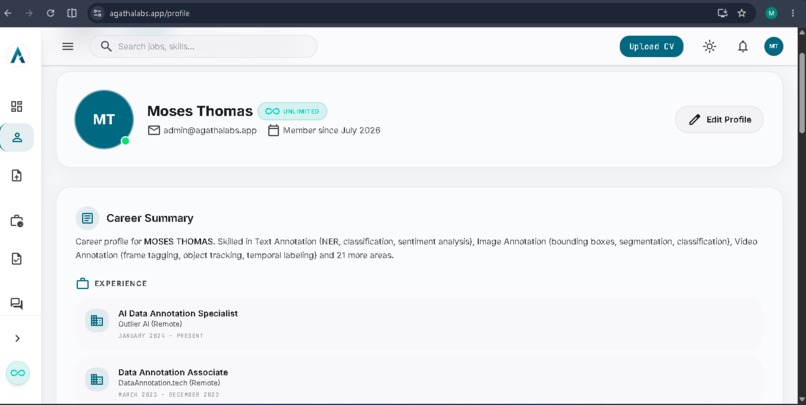Open notifications bell icon
Image resolution: width=806 pixels, height=405 pixels.
pyautogui.click(x=743, y=46)
